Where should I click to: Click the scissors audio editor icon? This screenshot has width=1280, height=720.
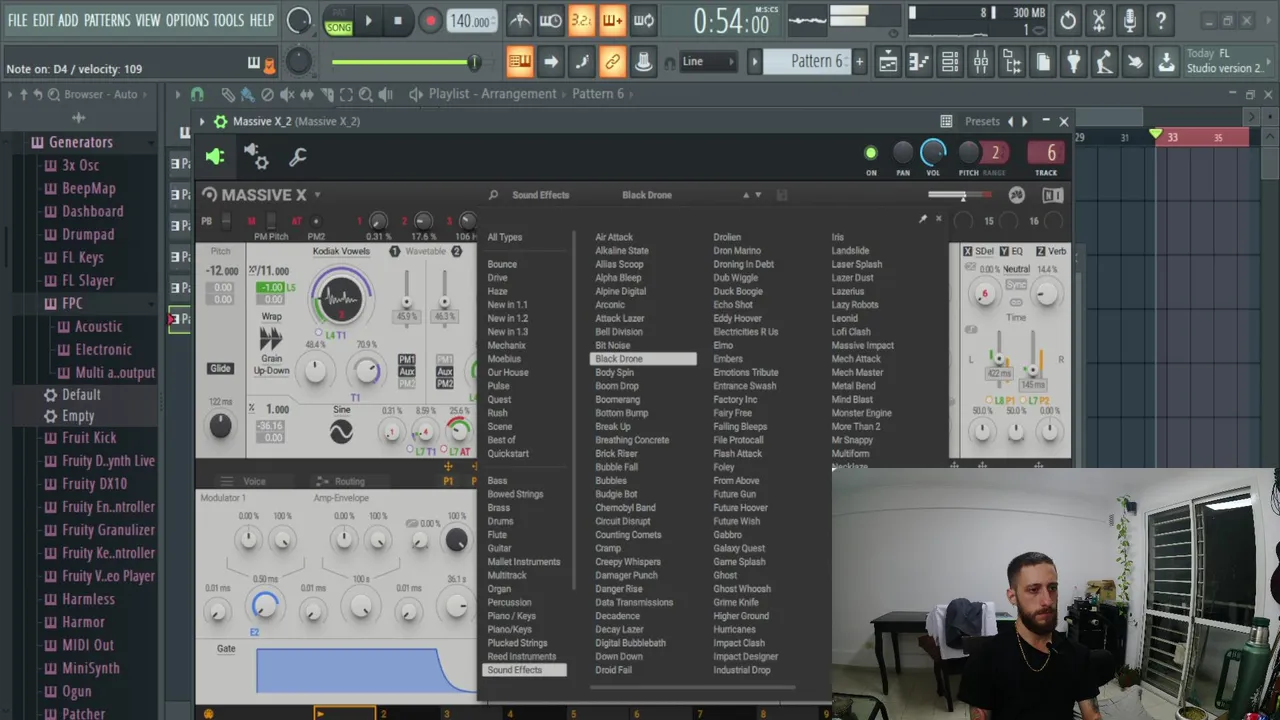click(x=1099, y=20)
